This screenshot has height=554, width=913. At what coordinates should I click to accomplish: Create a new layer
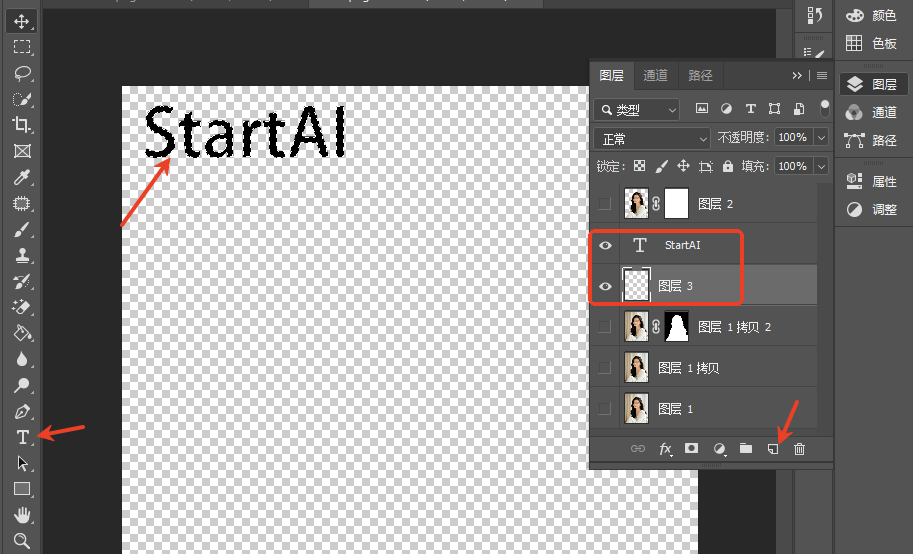point(773,449)
